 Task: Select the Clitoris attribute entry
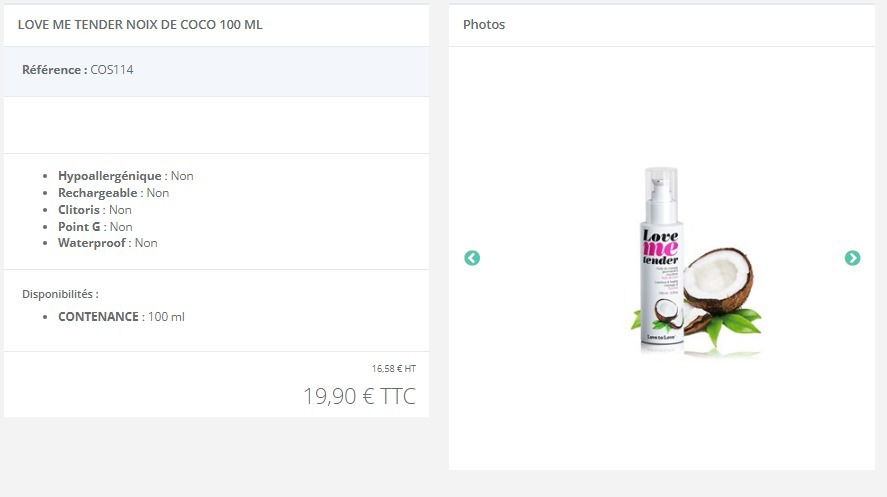pos(94,210)
